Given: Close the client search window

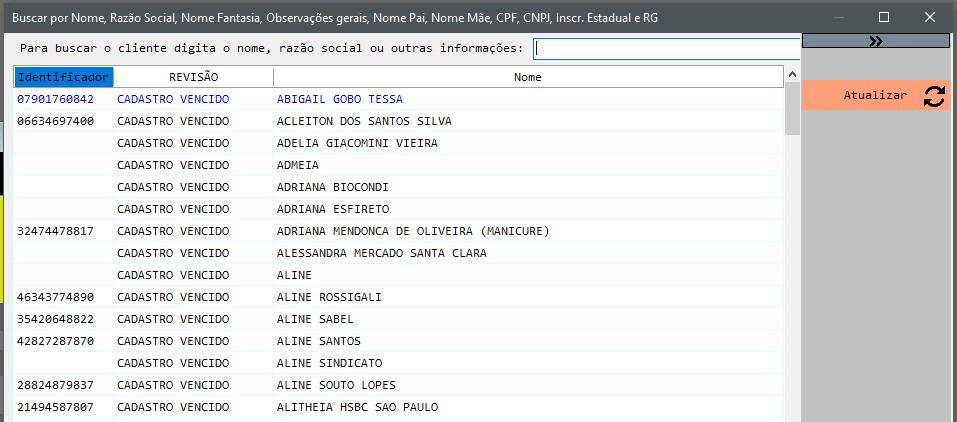Looking at the screenshot, I should click(x=929, y=17).
